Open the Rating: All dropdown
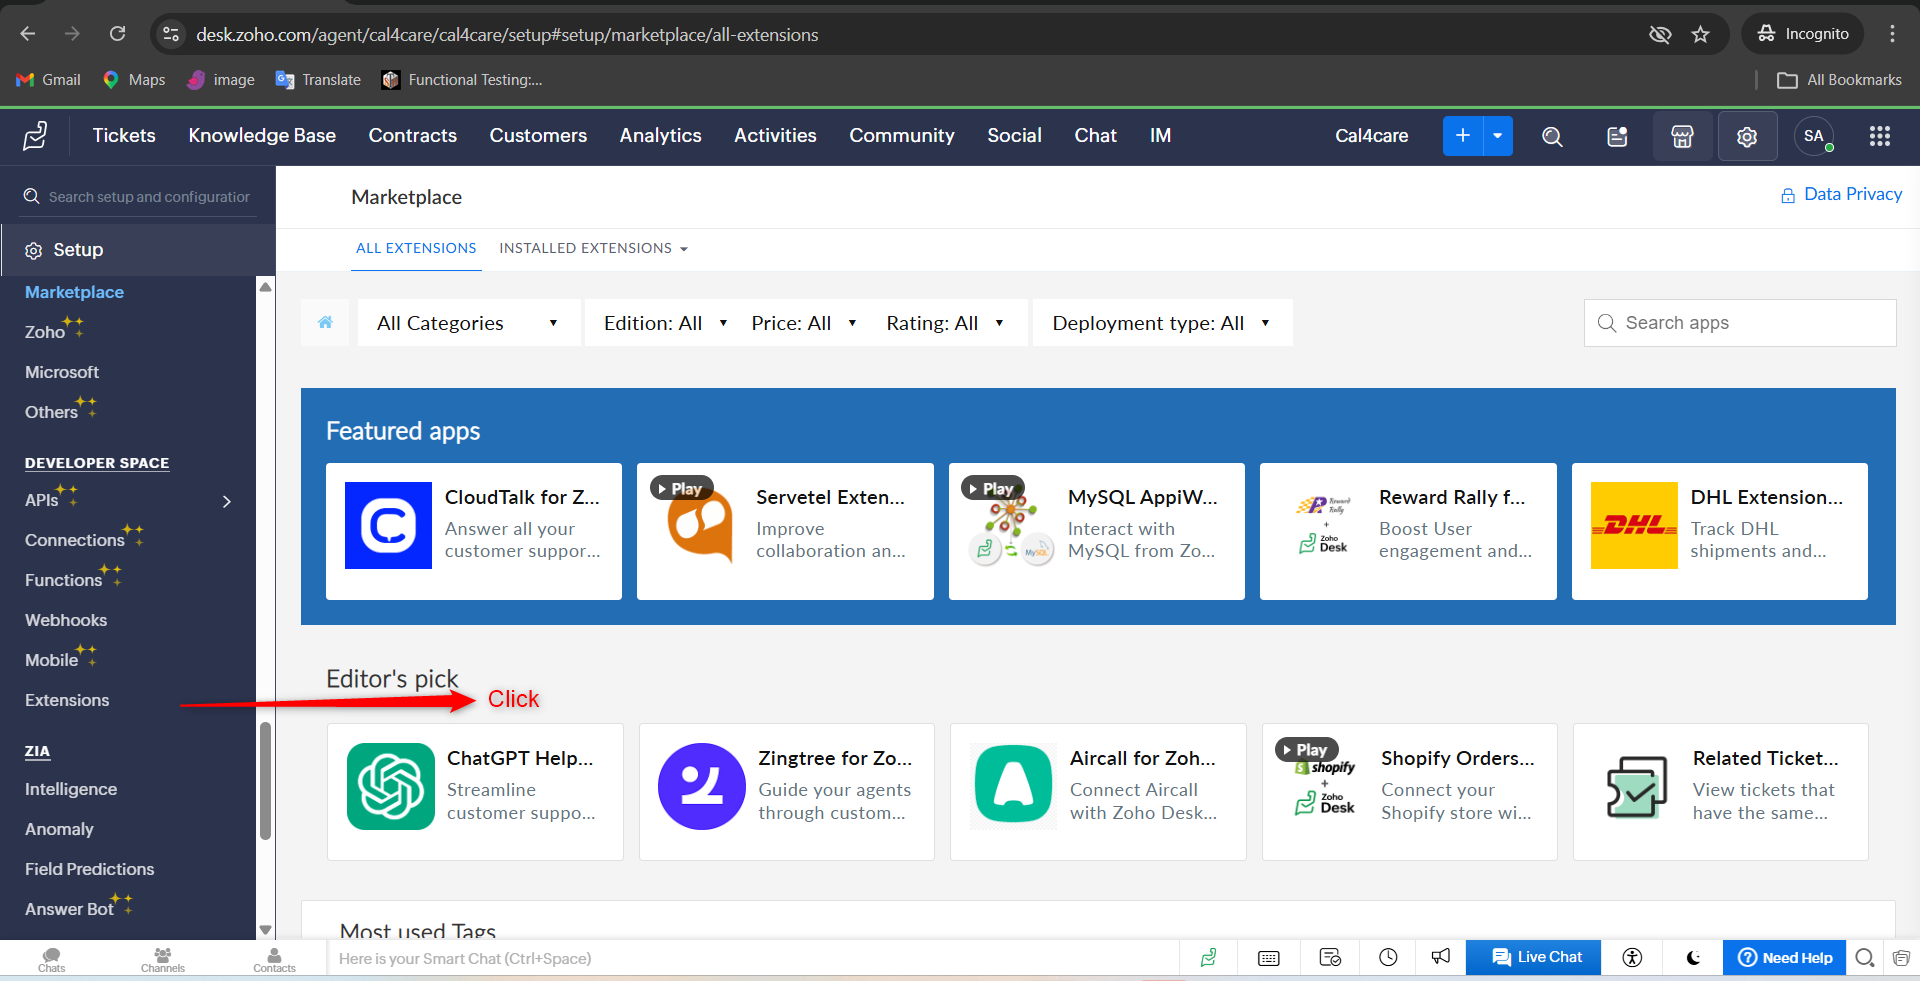The image size is (1920, 981). [944, 323]
